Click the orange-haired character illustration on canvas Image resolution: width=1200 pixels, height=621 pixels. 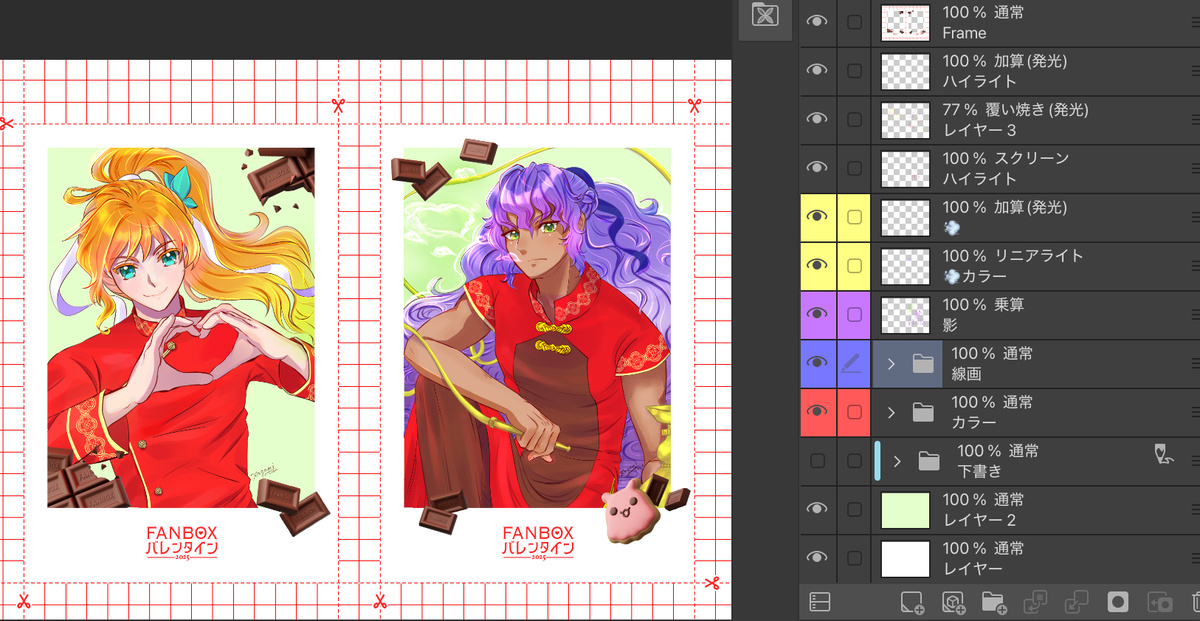pyautogui.click(x=180, y=330)
